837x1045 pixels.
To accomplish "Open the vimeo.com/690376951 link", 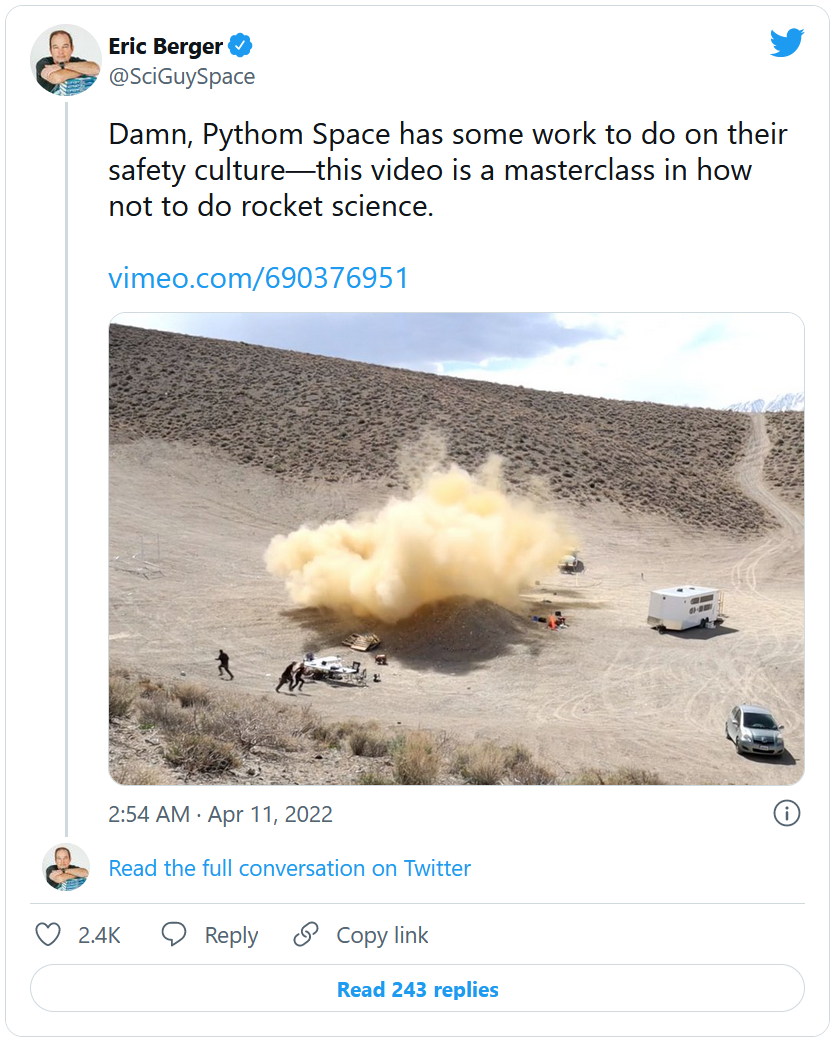I will point(258,278).
